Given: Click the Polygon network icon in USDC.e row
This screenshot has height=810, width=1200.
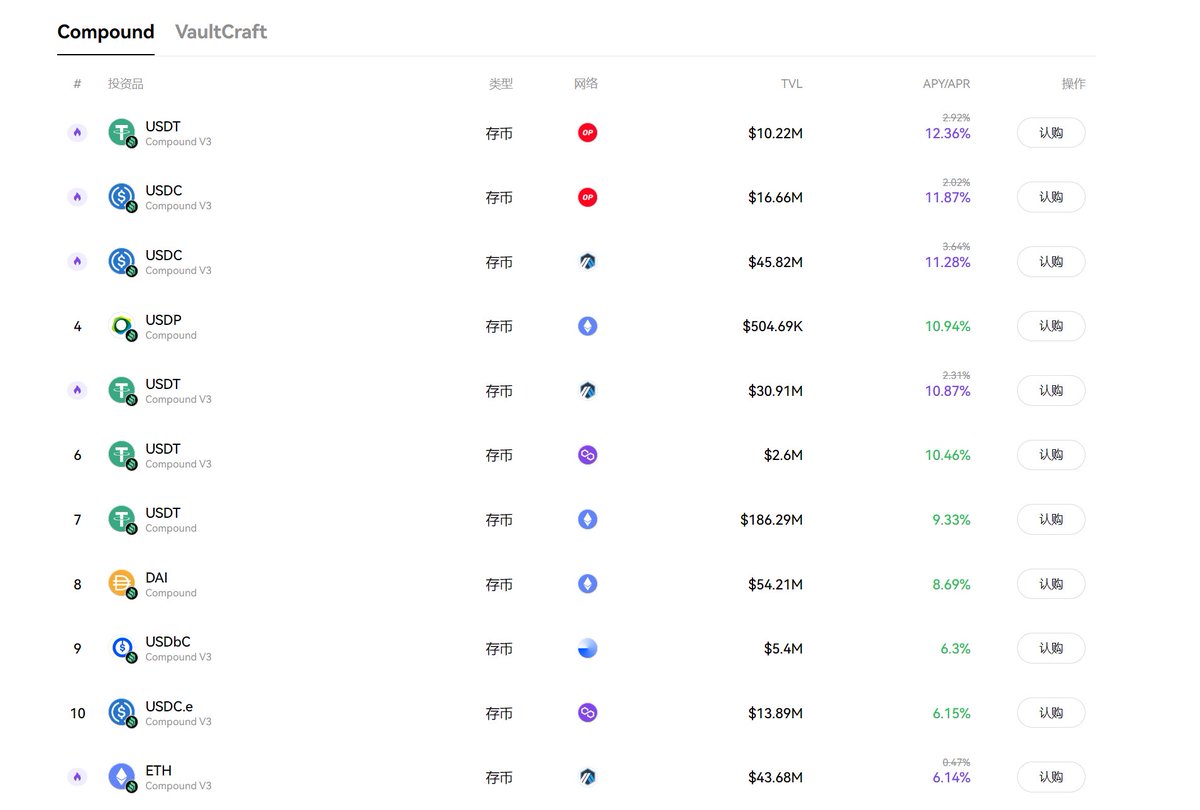Looking at the screenshot, I should 588,713.
